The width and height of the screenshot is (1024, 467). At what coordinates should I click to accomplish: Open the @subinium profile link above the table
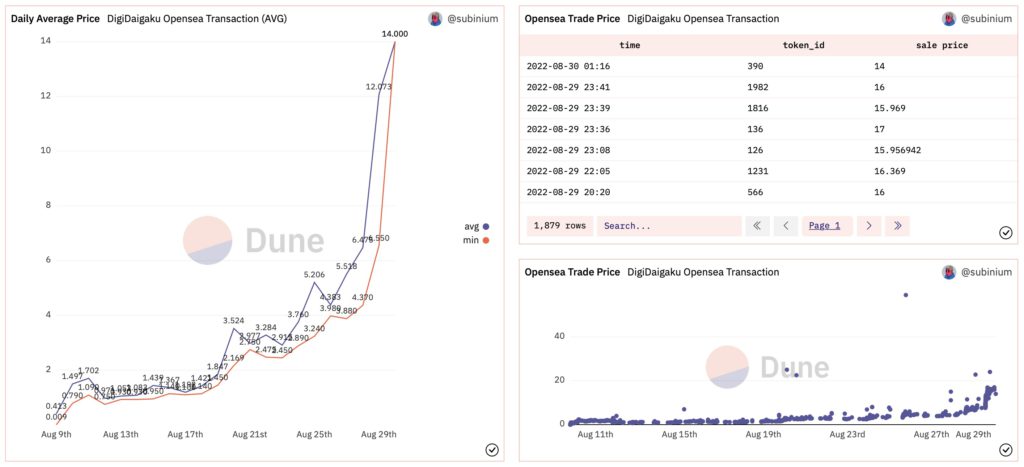click(987, 19)
